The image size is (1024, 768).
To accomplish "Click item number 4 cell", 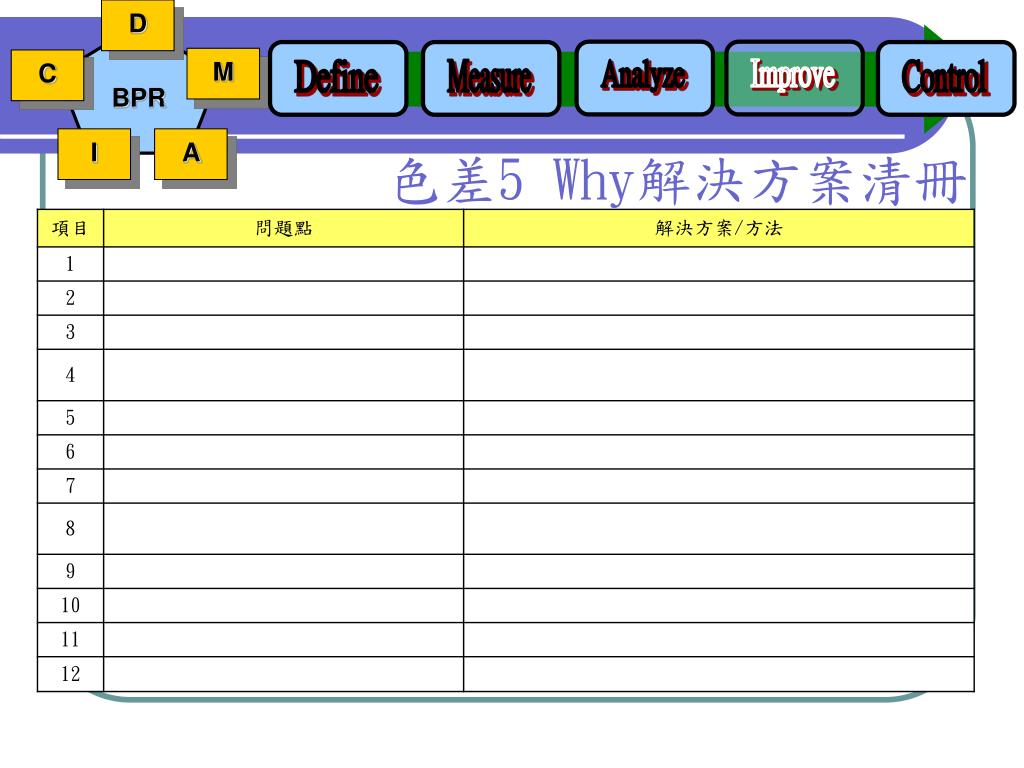I will point(71,375).
